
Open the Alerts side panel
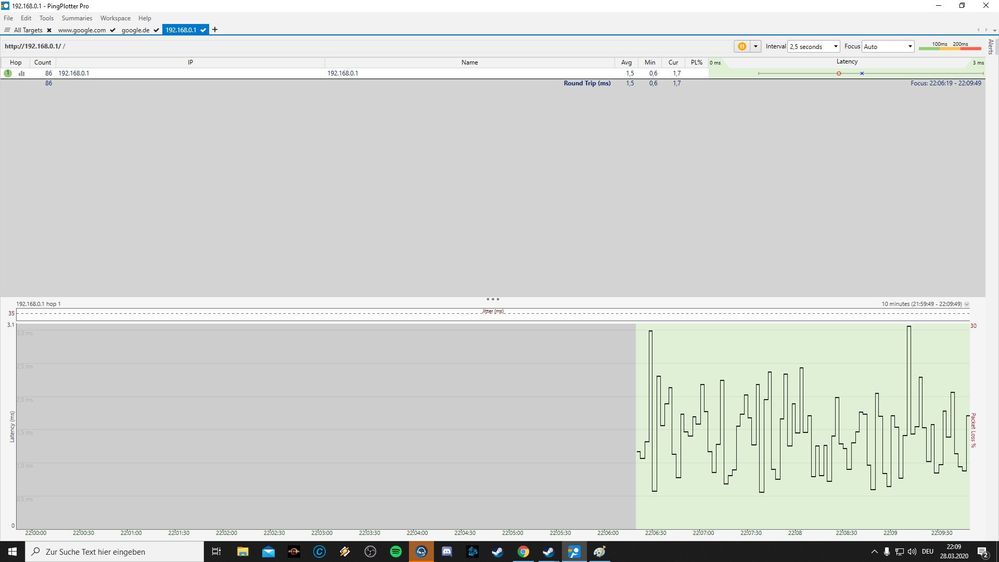[x=991, y=47]
